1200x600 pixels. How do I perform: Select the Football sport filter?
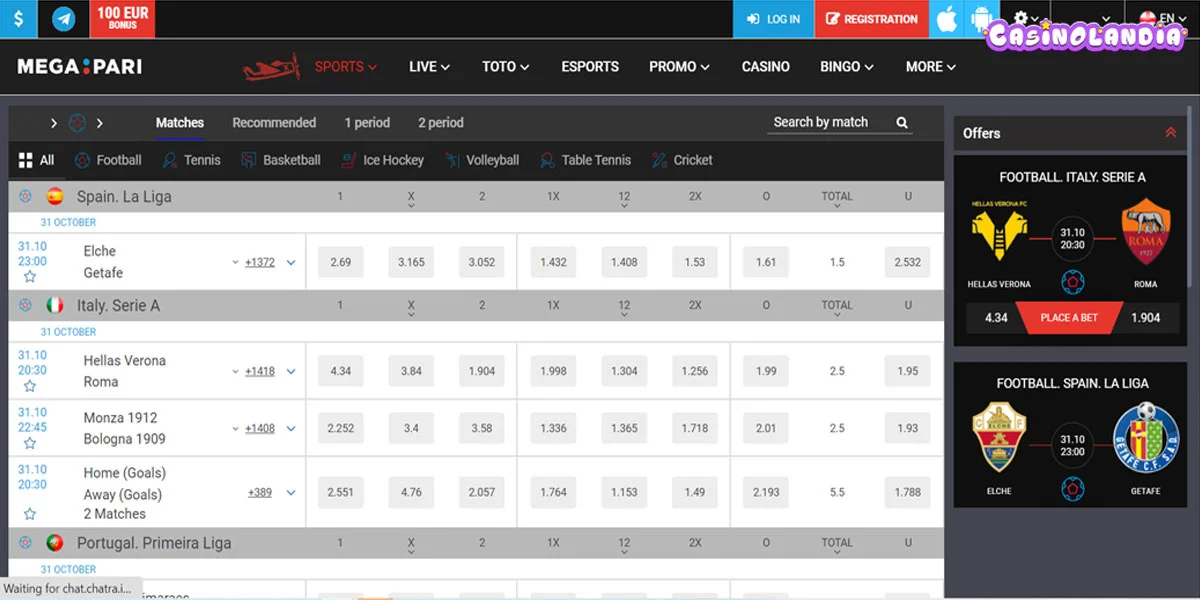coord(106,160)
